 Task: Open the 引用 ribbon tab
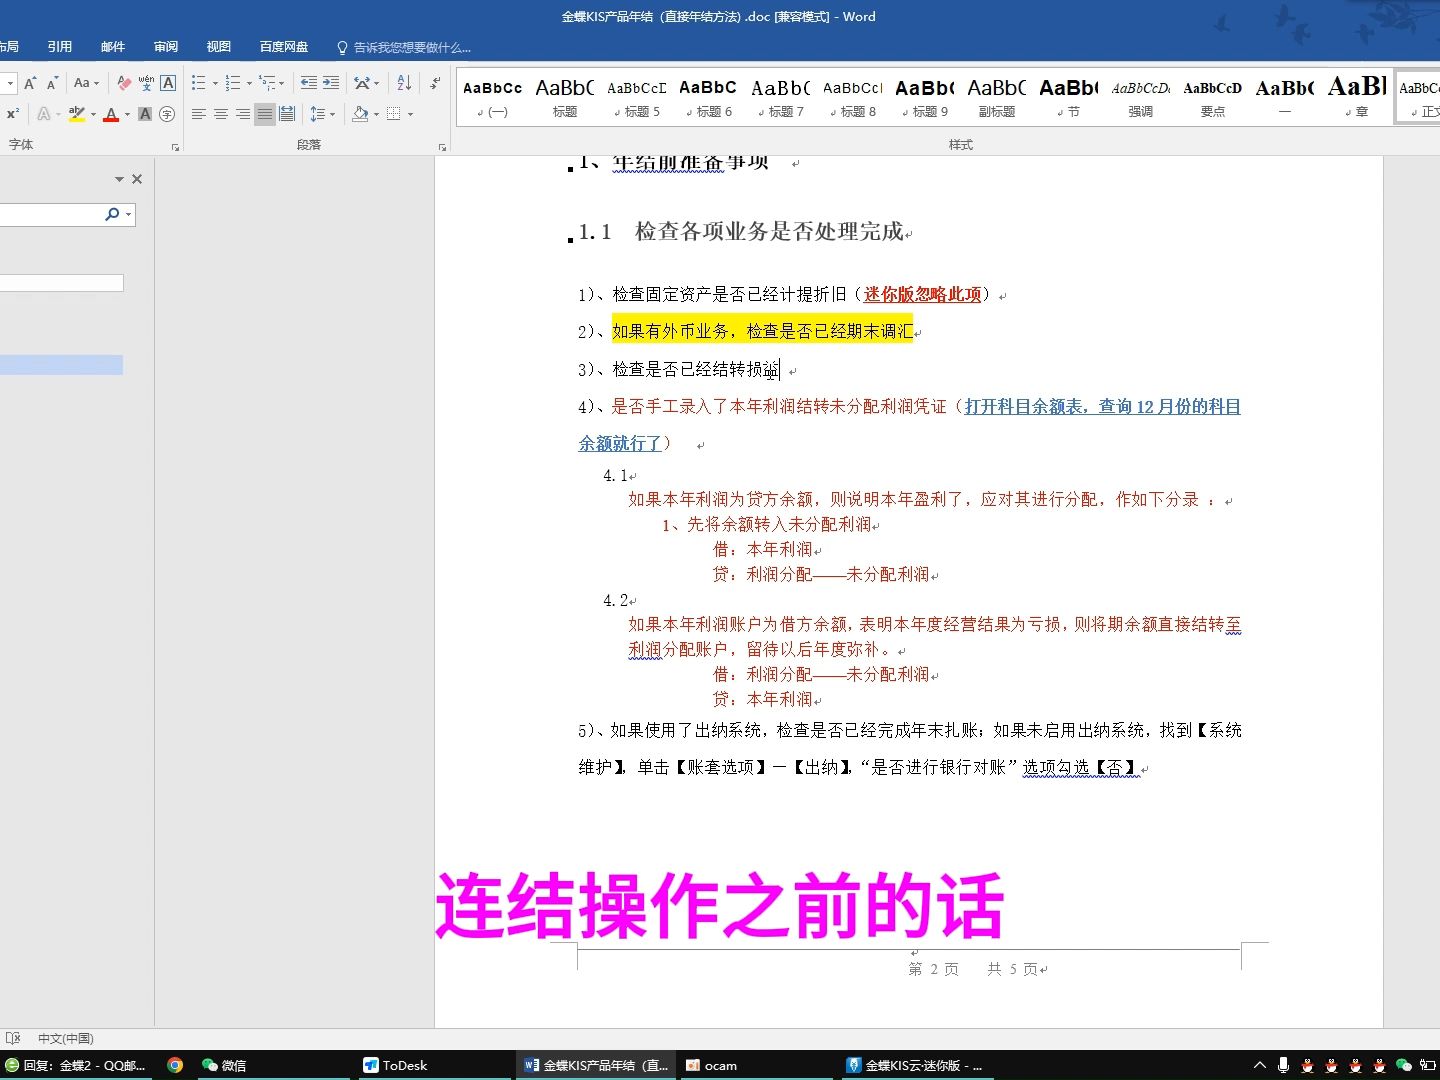[x=60, y=47]
